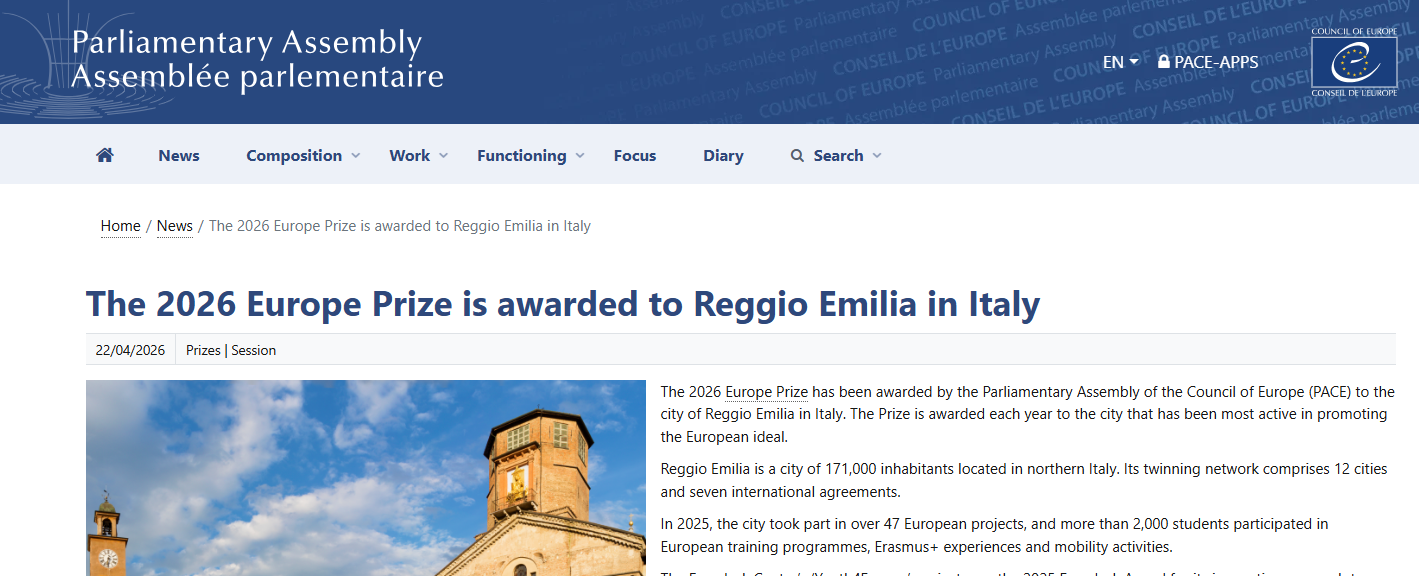The height and width of the screenshot is (576, 1419).
Task: Select the Focus menu item
Action: coord(635,156)
